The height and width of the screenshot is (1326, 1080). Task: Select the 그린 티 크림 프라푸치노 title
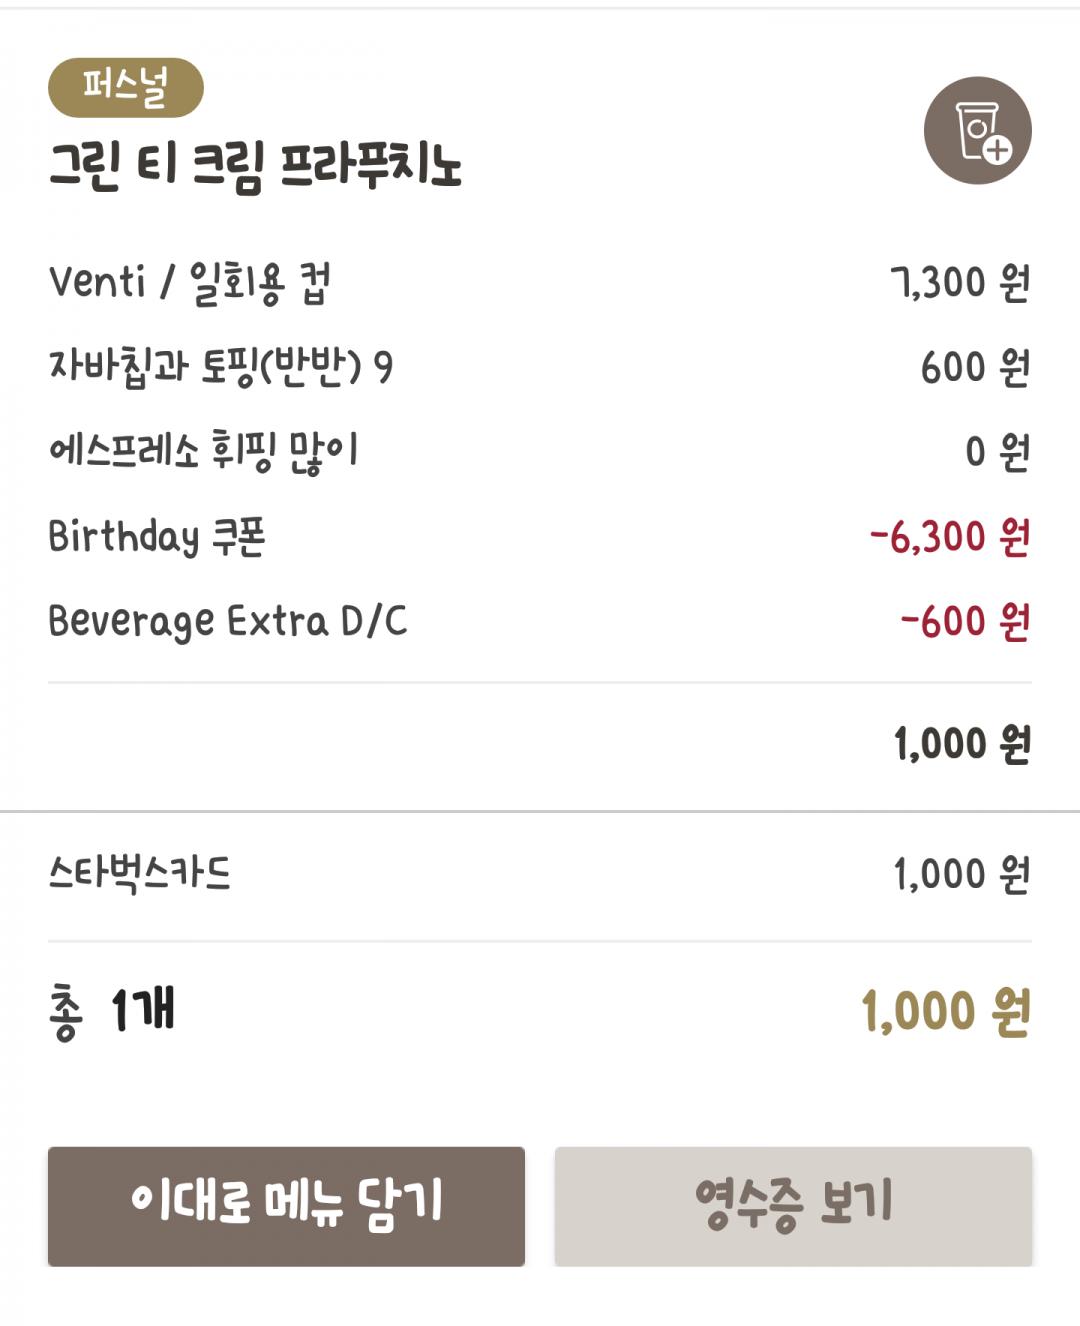[x=255, y=166]
